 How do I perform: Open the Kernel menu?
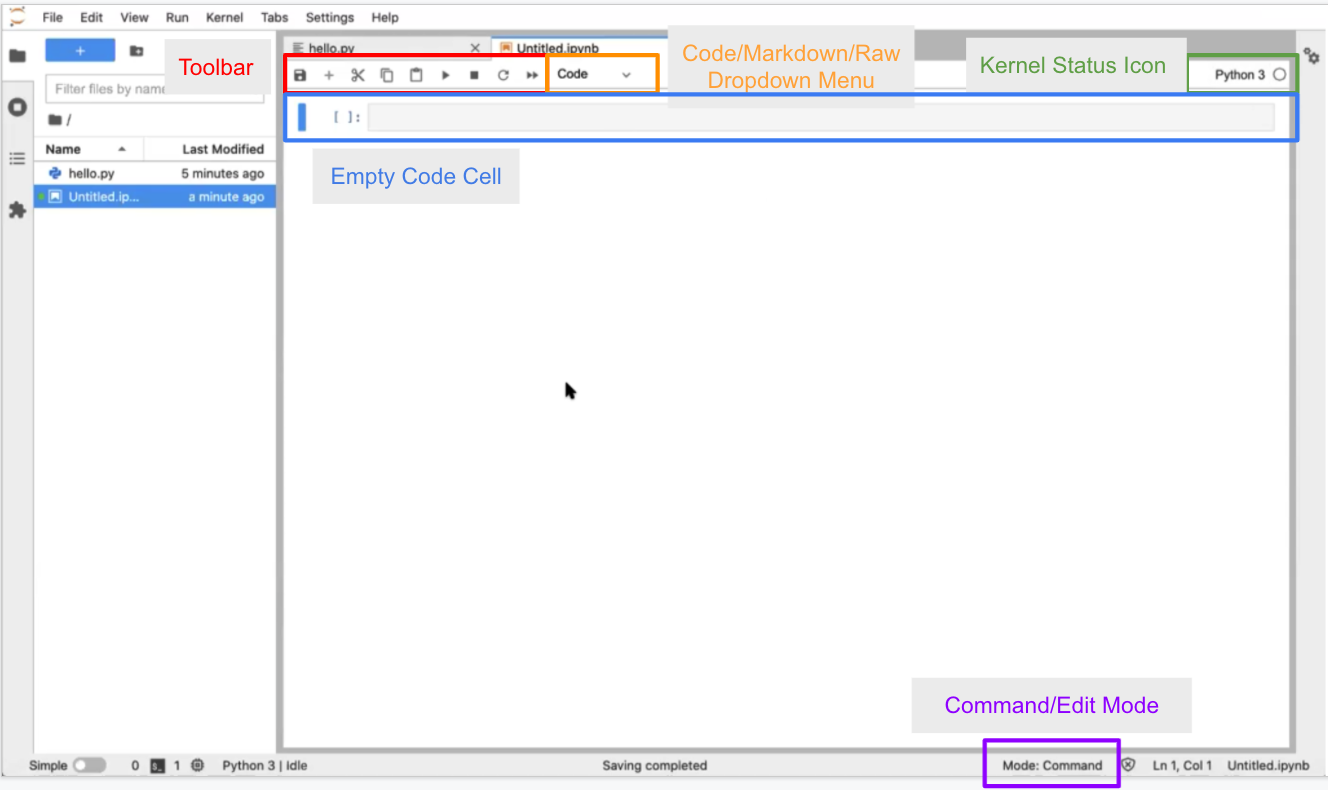click(224, 17)
